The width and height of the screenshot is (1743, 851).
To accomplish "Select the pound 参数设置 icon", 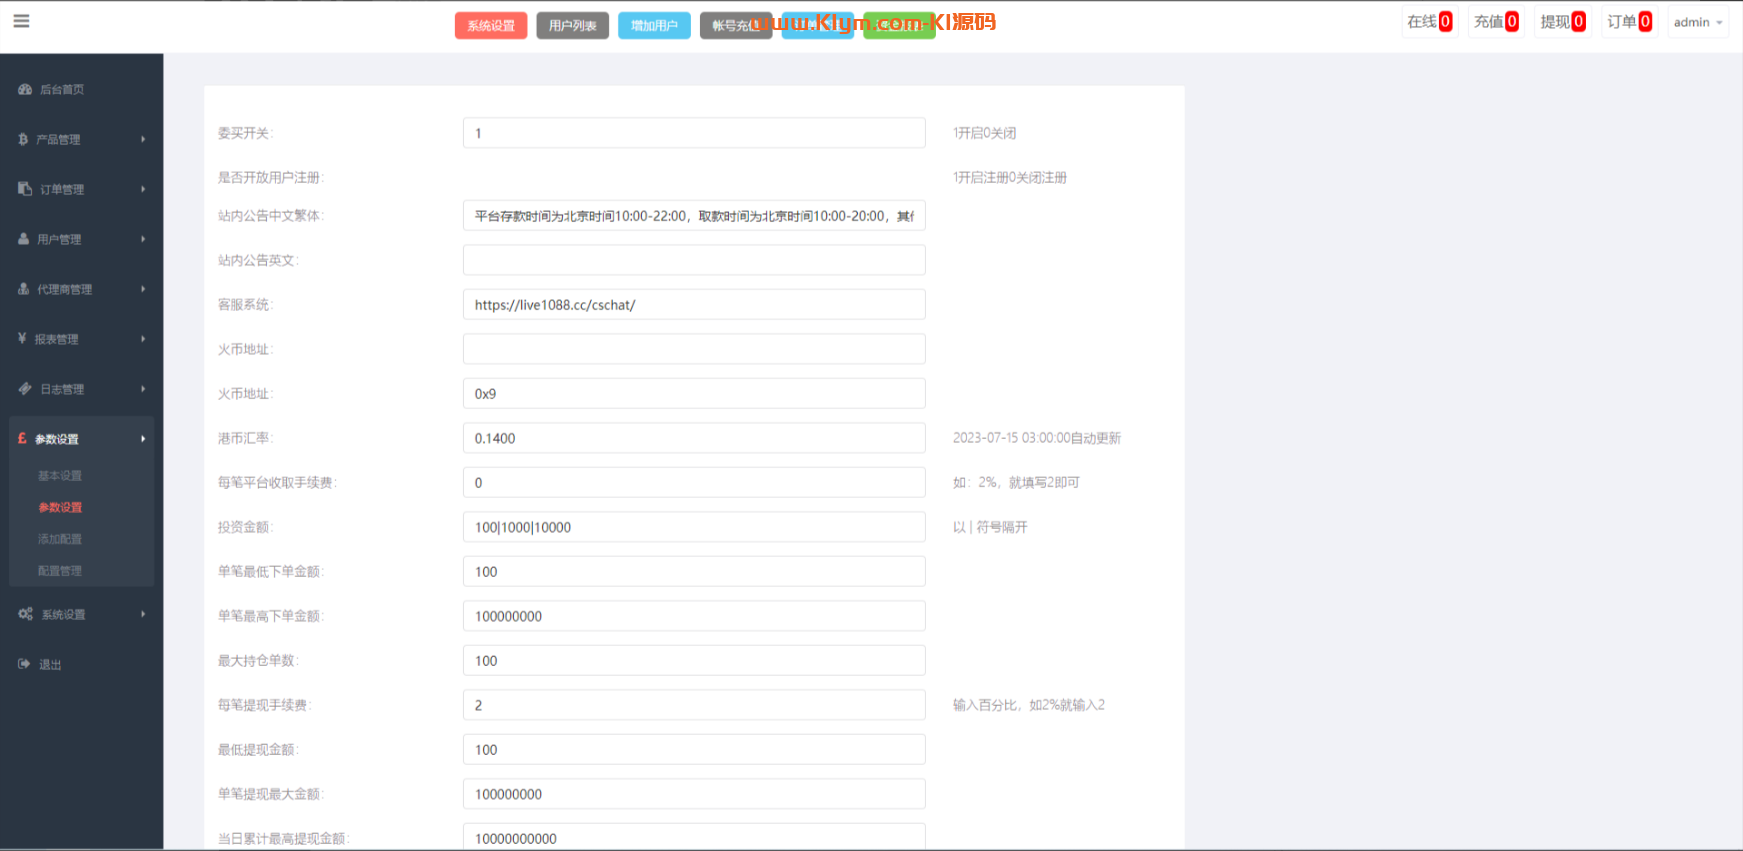I will [x=22, y=439].
